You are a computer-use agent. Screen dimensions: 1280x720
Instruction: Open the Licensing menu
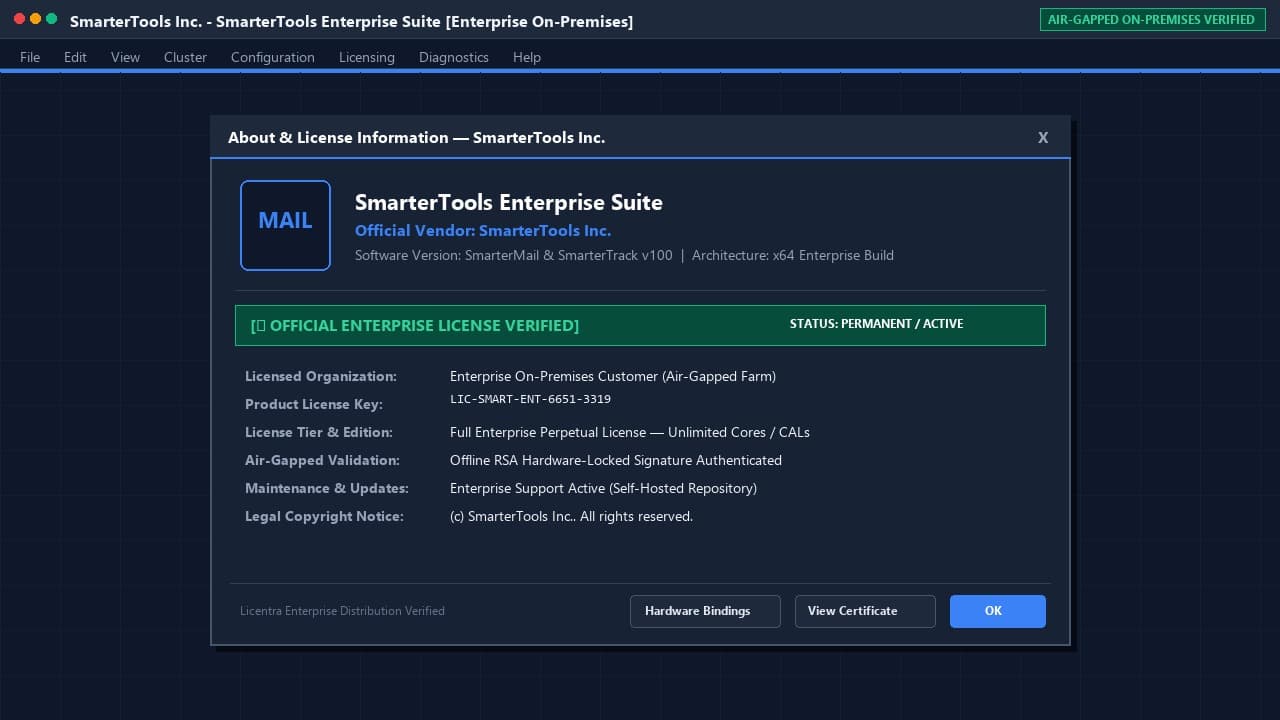click(x=367, y=57)
